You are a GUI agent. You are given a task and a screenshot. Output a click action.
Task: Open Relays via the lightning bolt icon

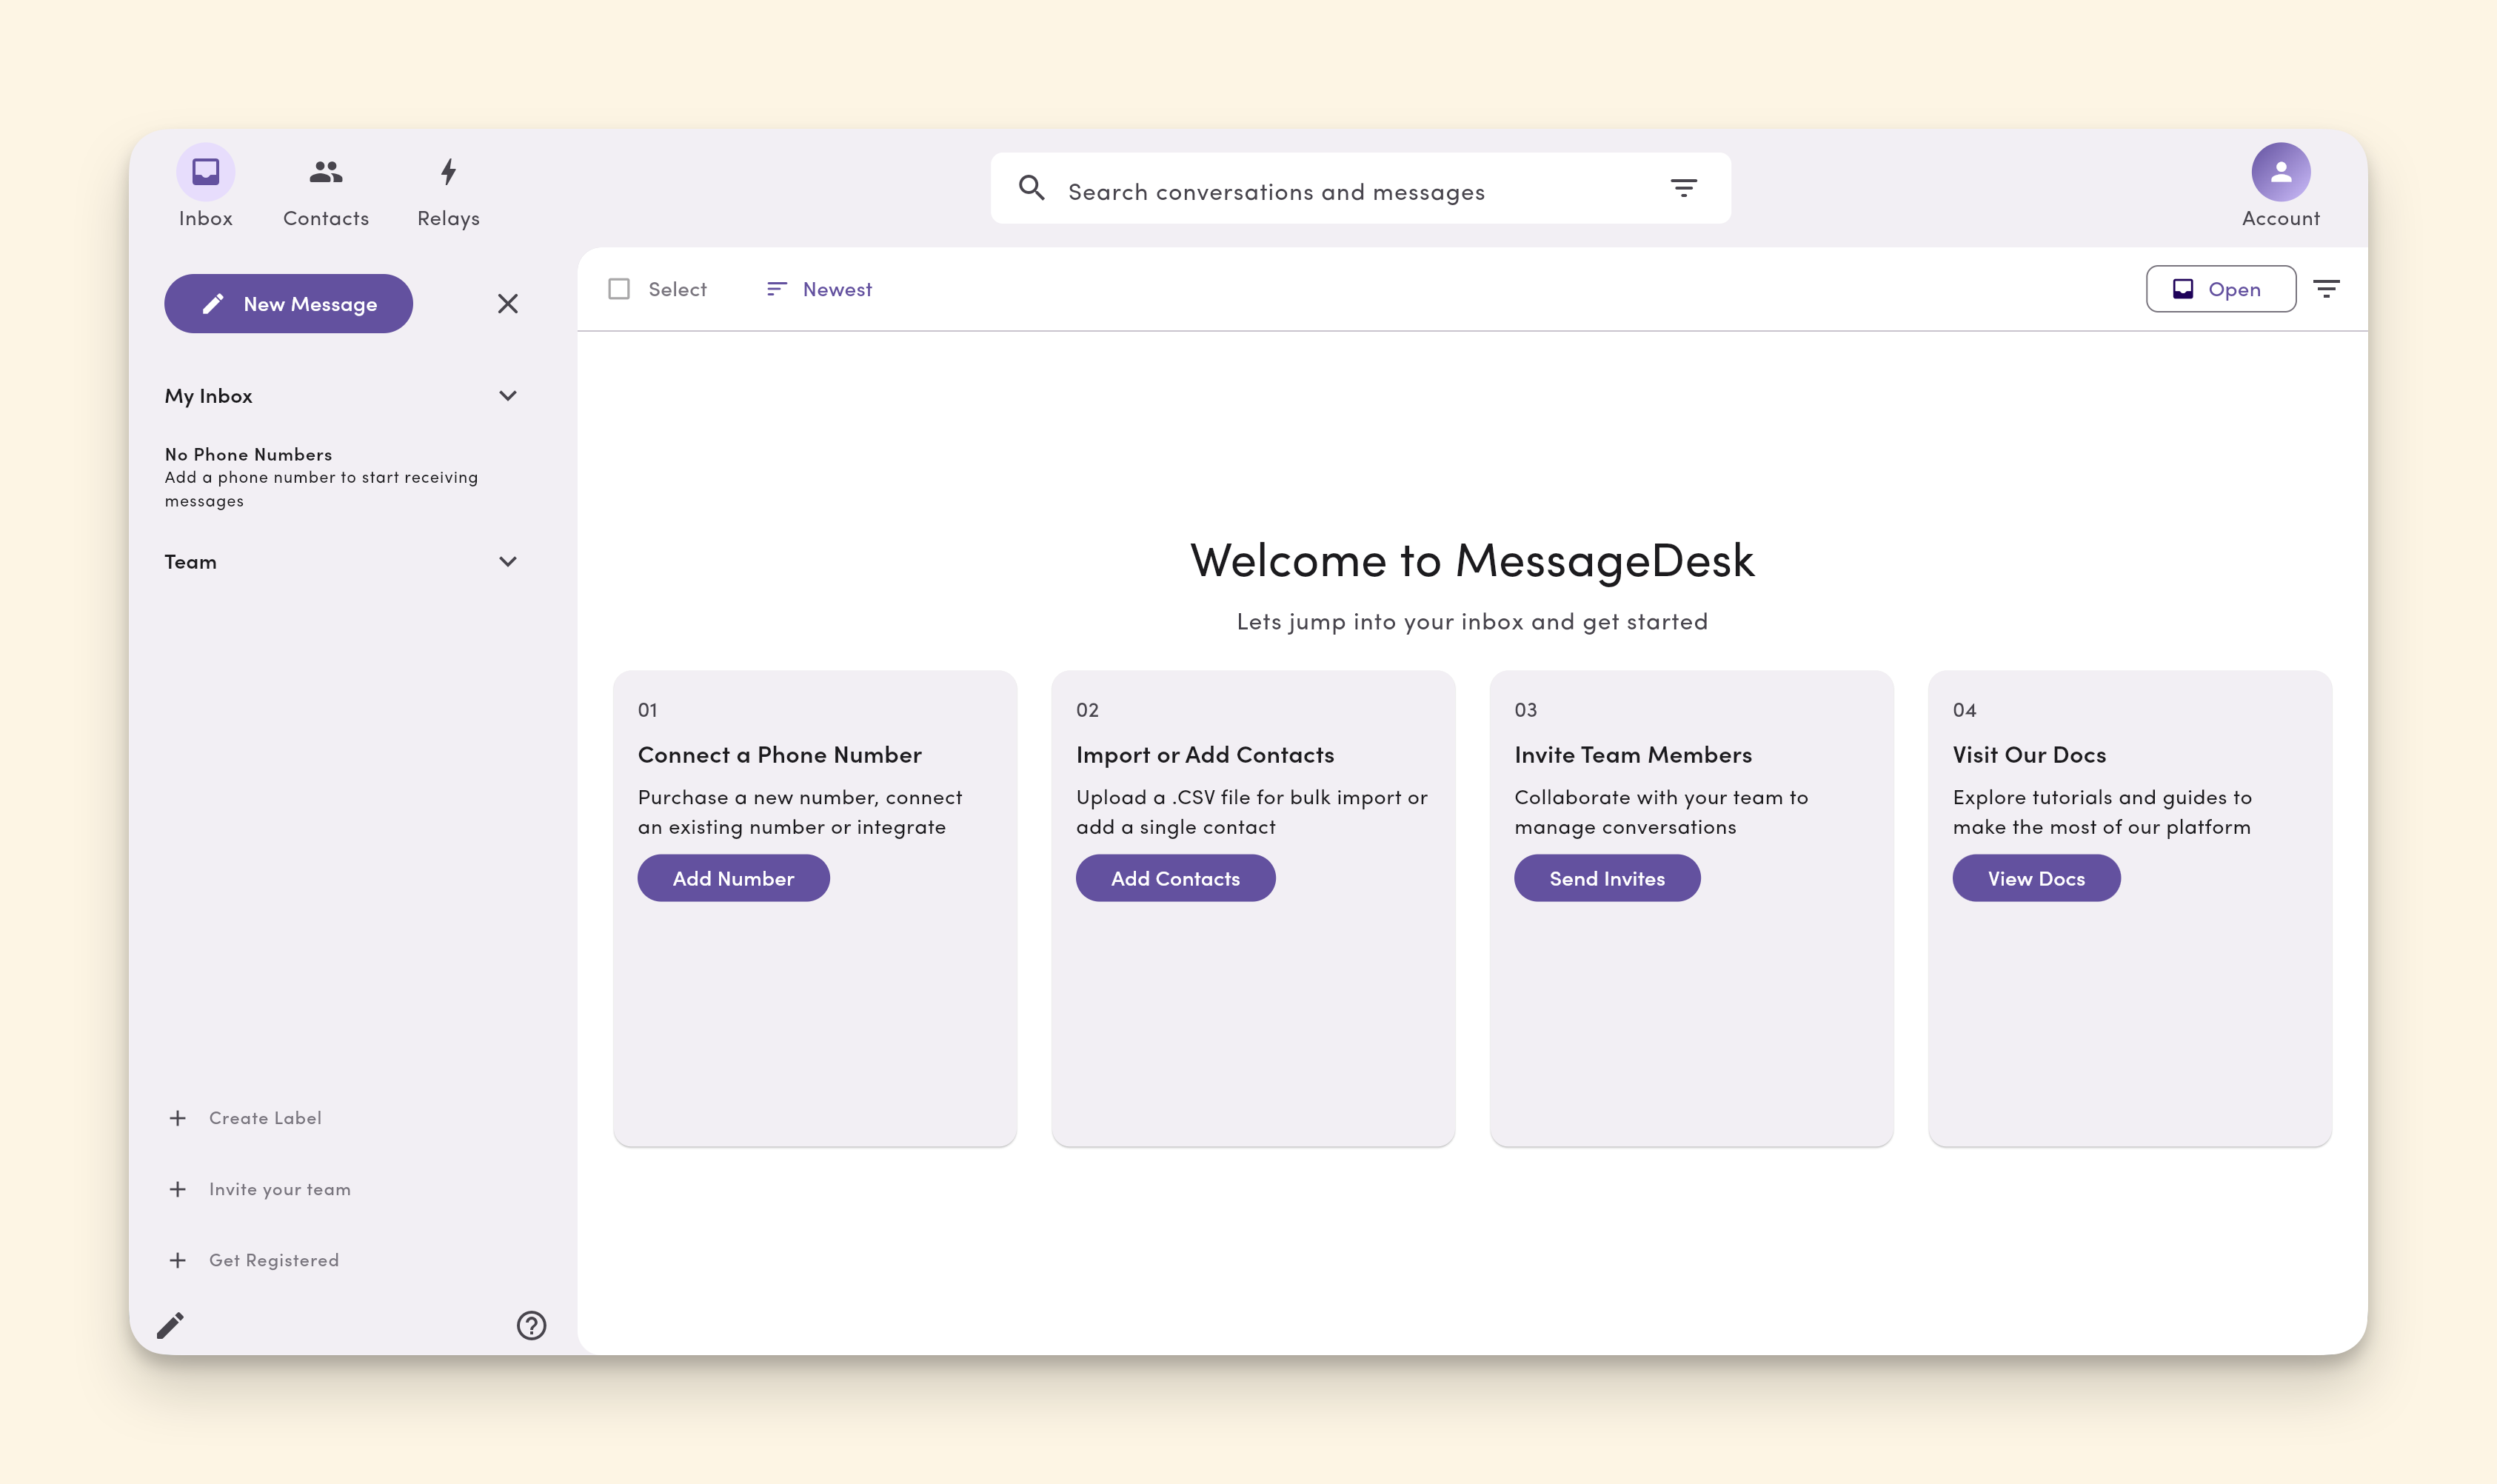coord(447,171)
